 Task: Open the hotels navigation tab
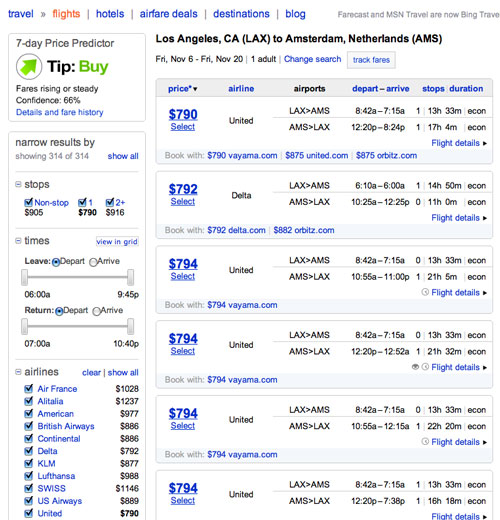110,14
